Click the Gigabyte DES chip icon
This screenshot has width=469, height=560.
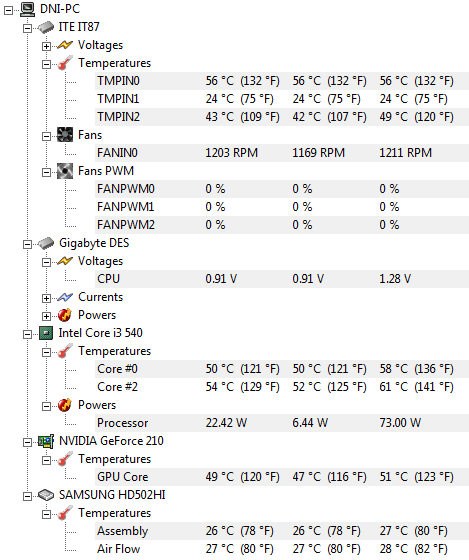(46, 243)
